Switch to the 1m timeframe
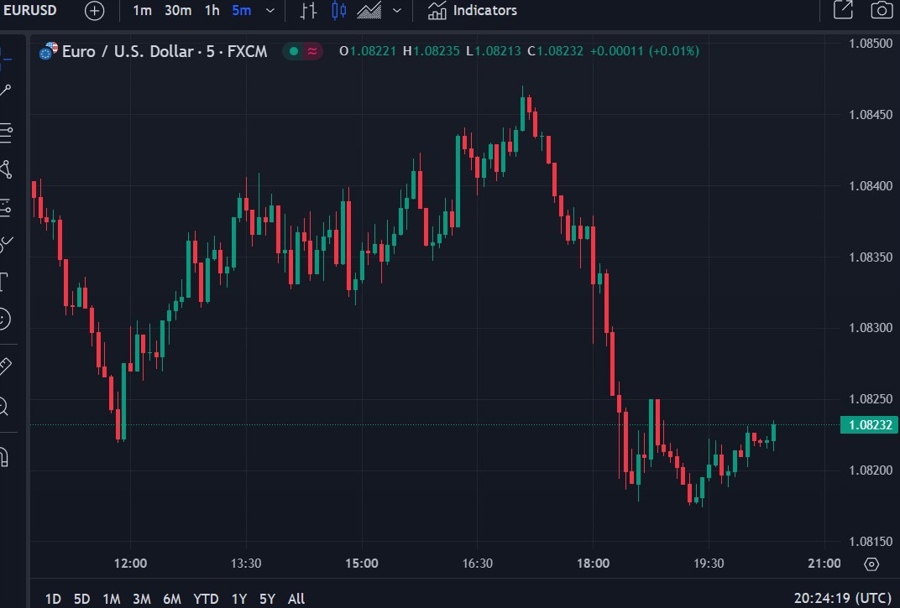The height and width of the screenshot is (608, 900). tap(142, 10)
